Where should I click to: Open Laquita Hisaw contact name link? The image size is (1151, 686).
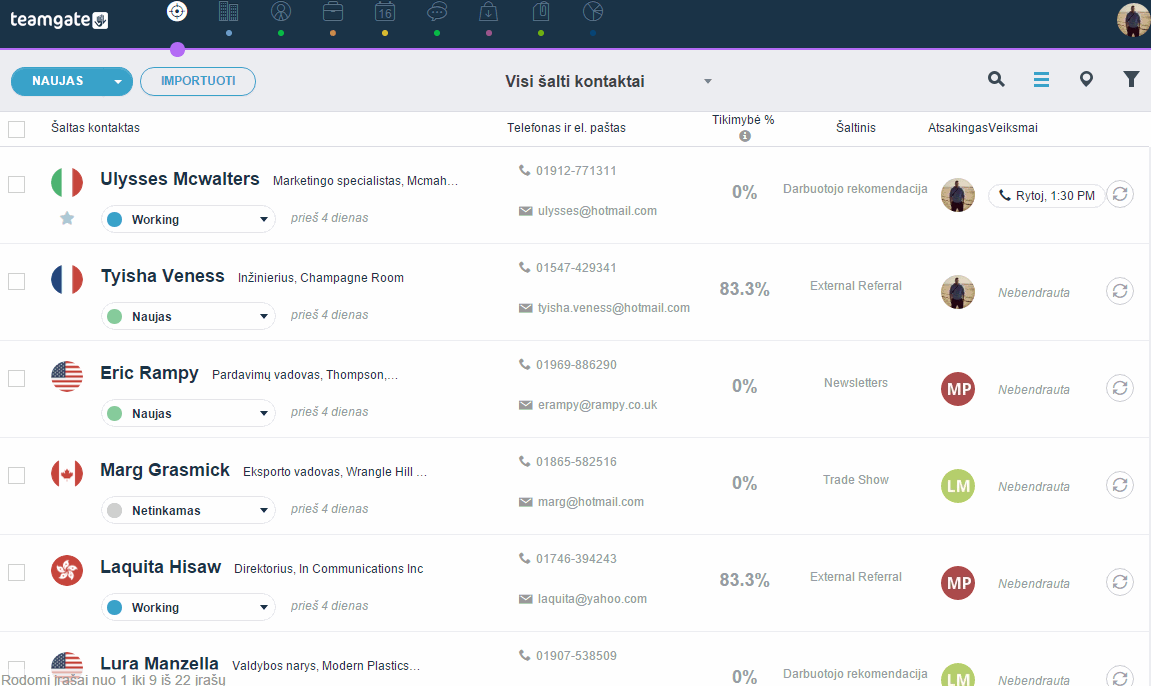coord(161,567)
